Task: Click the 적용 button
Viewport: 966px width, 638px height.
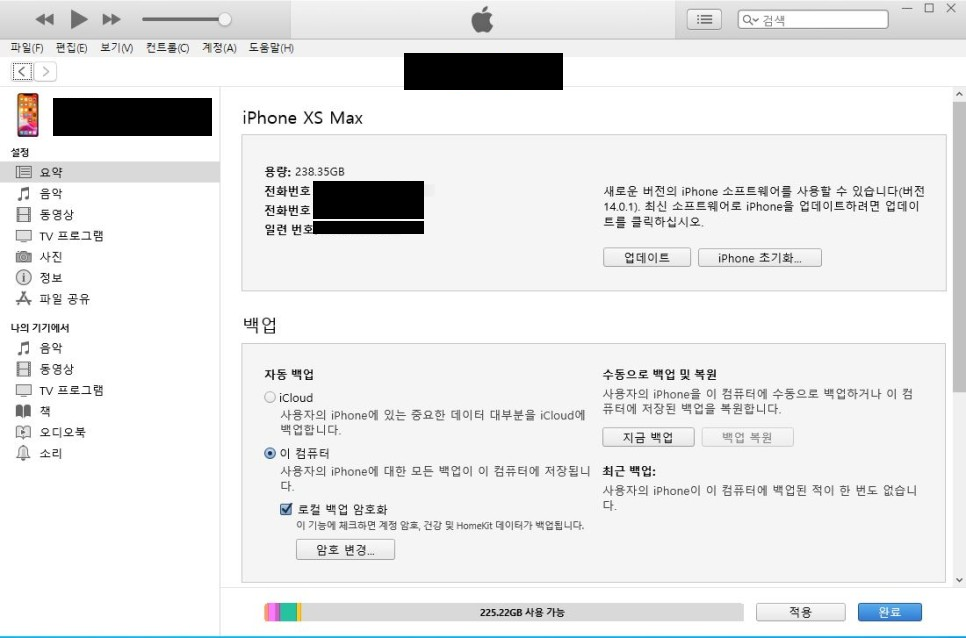Action: pos(800,612)
